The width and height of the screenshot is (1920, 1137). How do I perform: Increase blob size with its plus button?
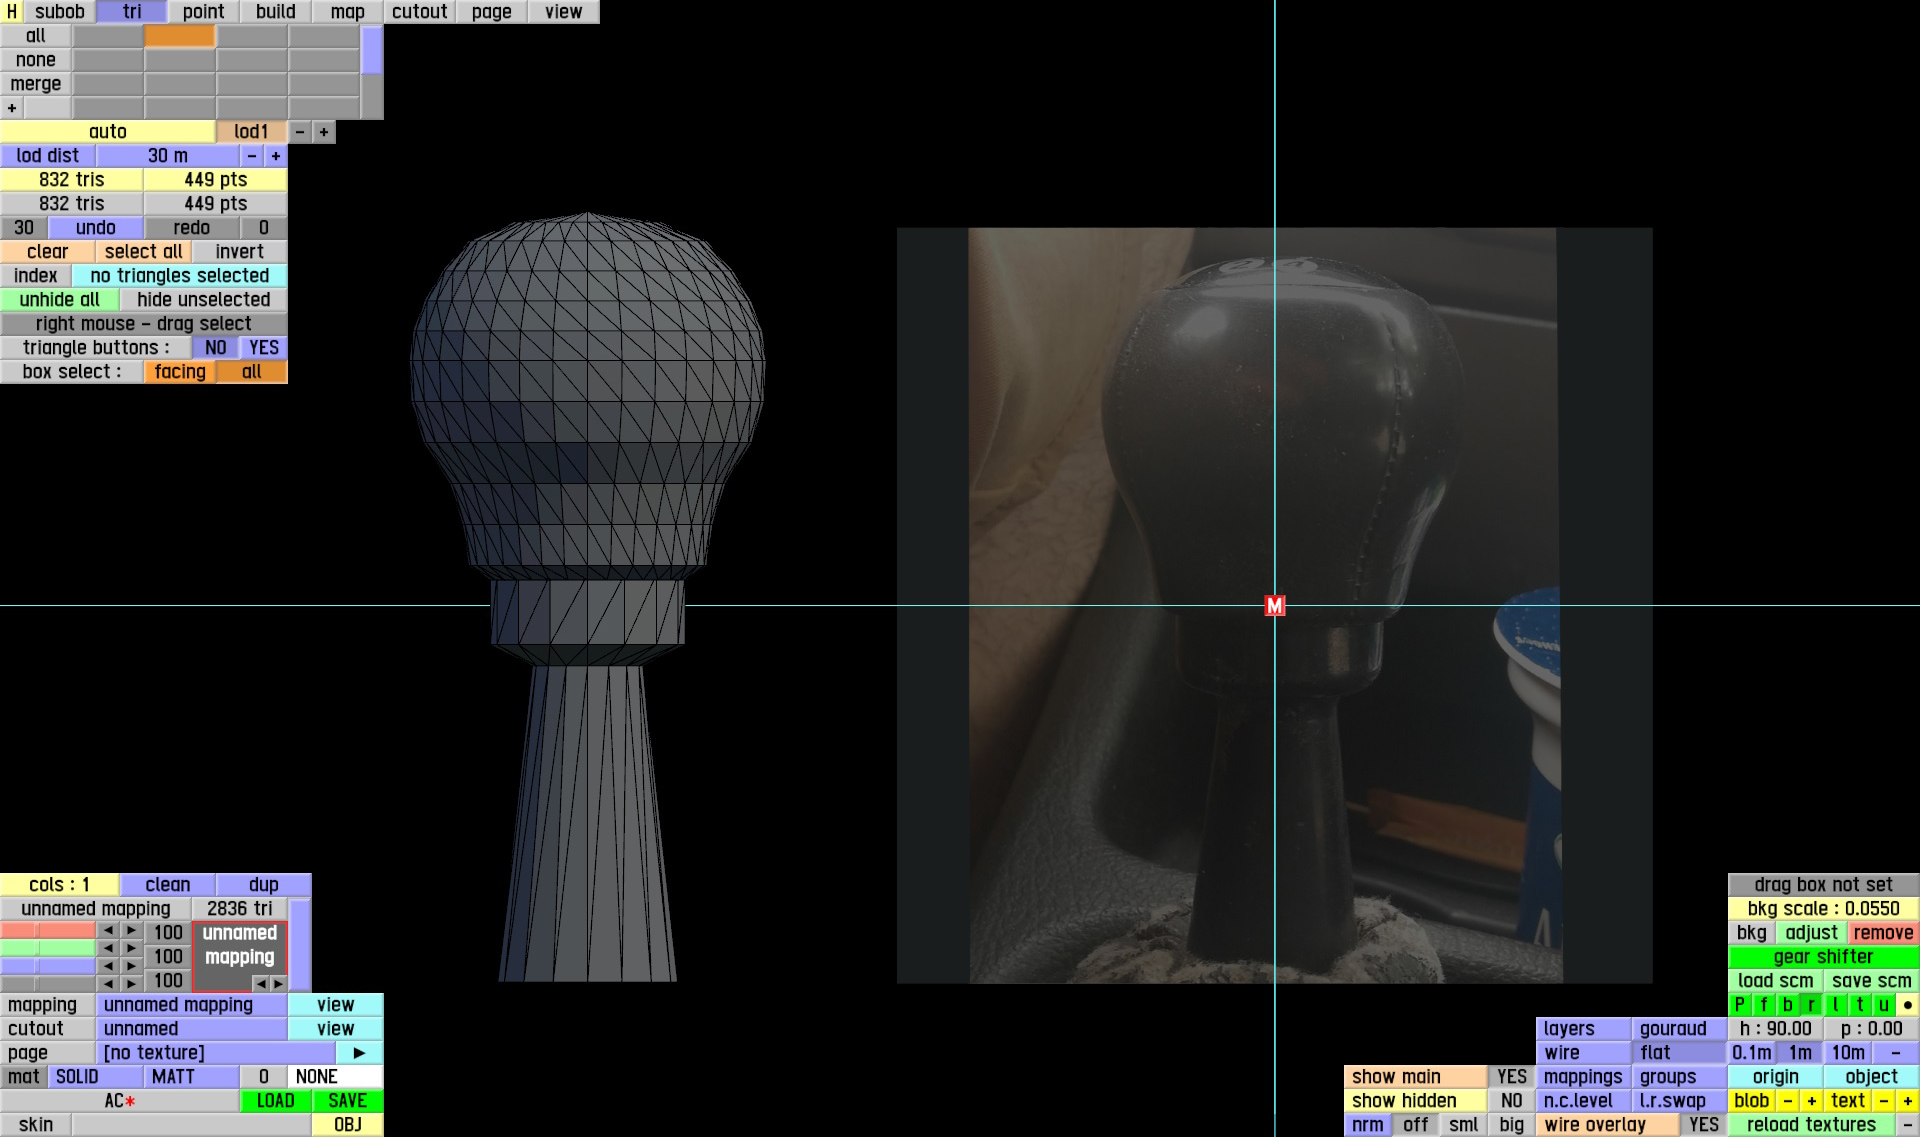[1811, 1101]
